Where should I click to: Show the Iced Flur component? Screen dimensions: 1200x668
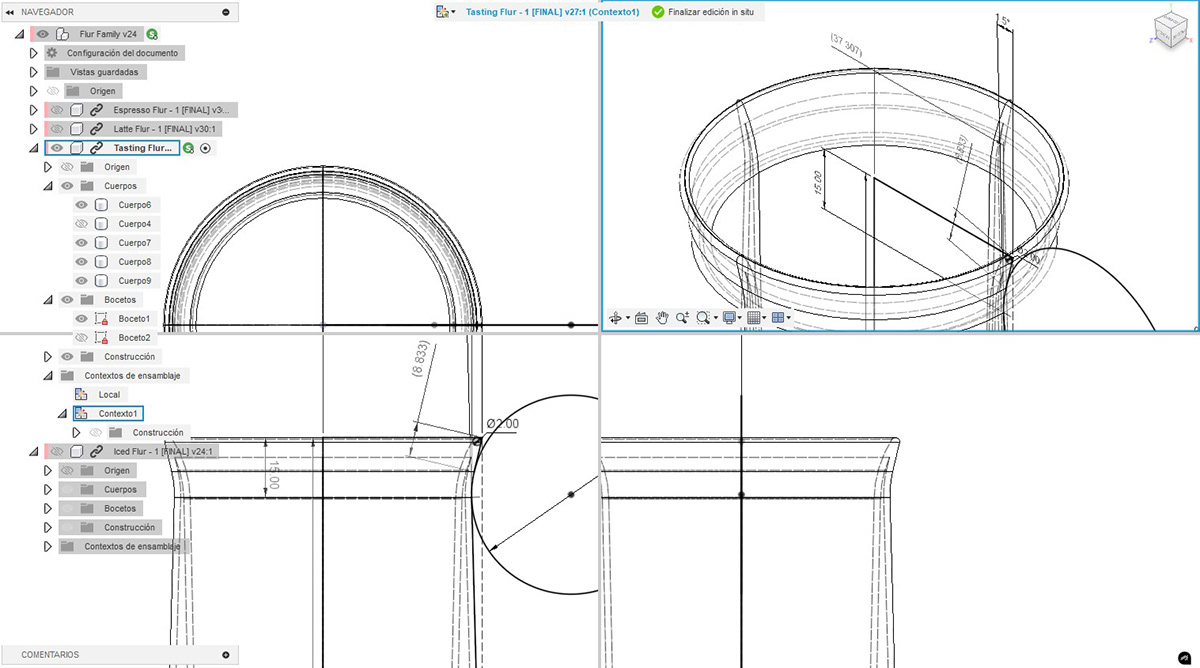(57, 451)
